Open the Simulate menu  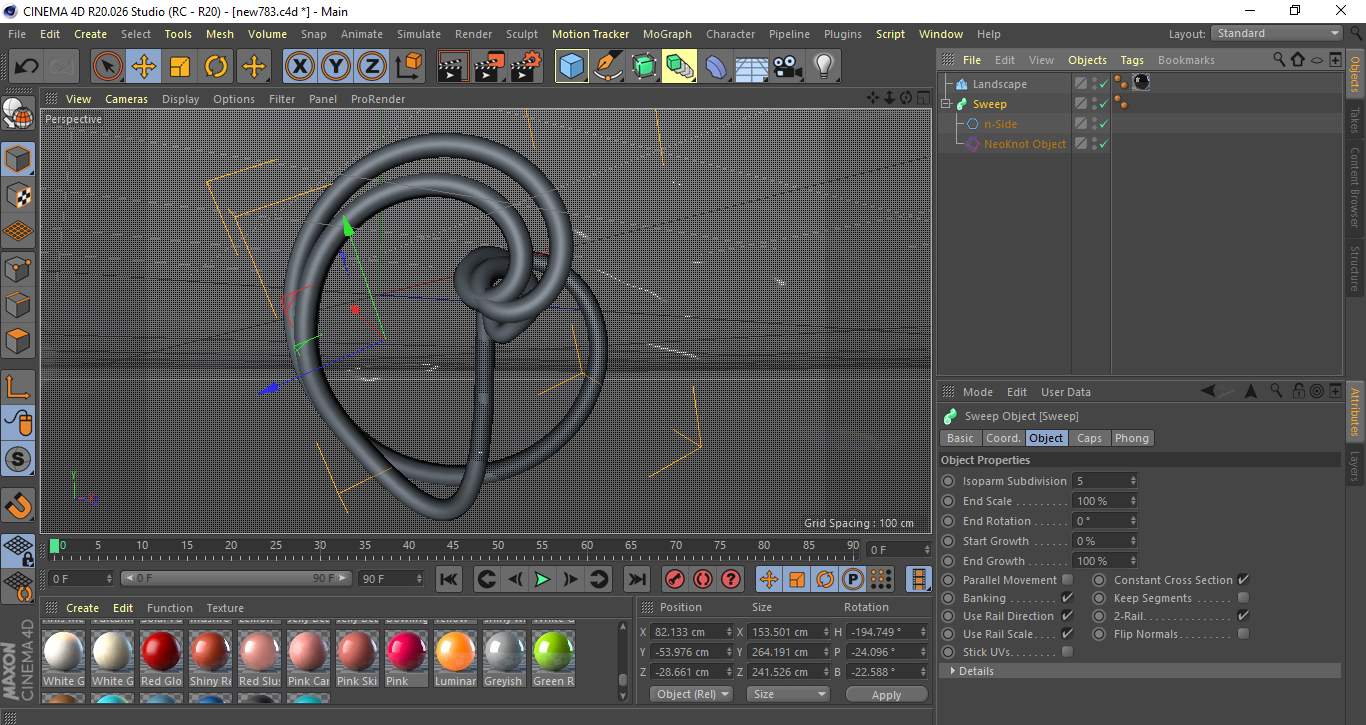coord(418,34)
